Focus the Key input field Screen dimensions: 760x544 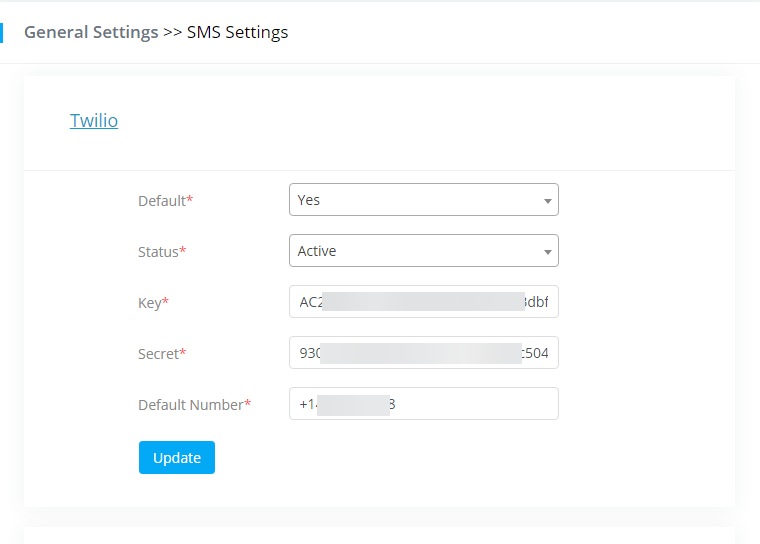(x=423, y=302)
